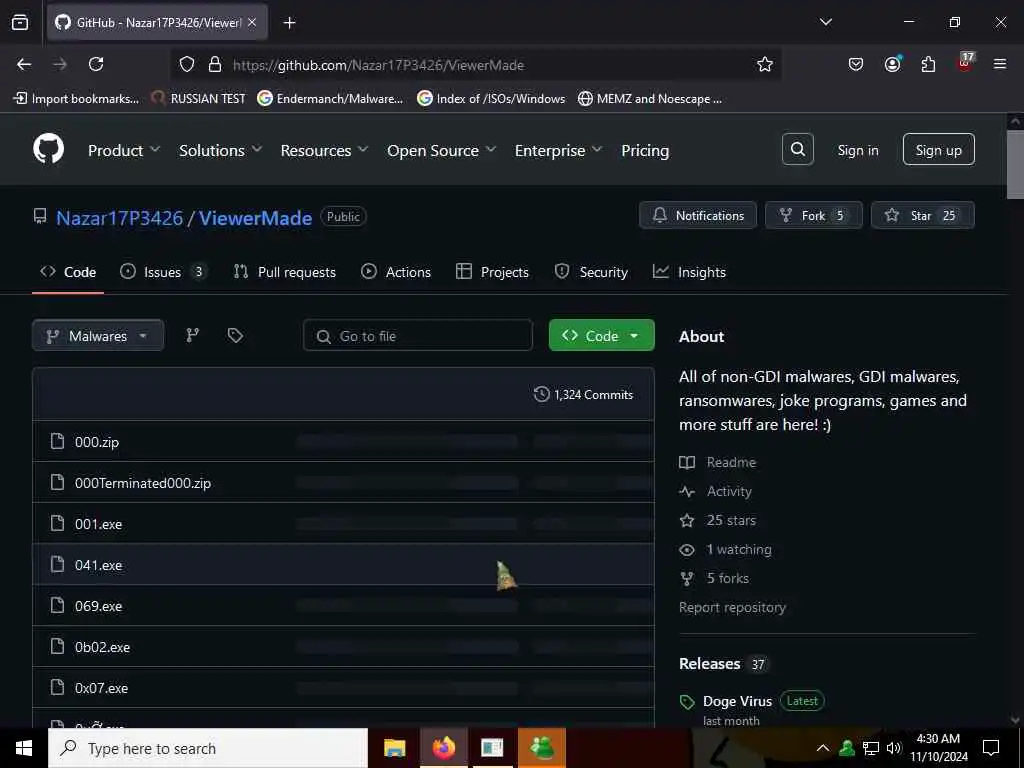1024x768 pixels.
Task: Close the GitHub browser tab
Action: [252, 22]
